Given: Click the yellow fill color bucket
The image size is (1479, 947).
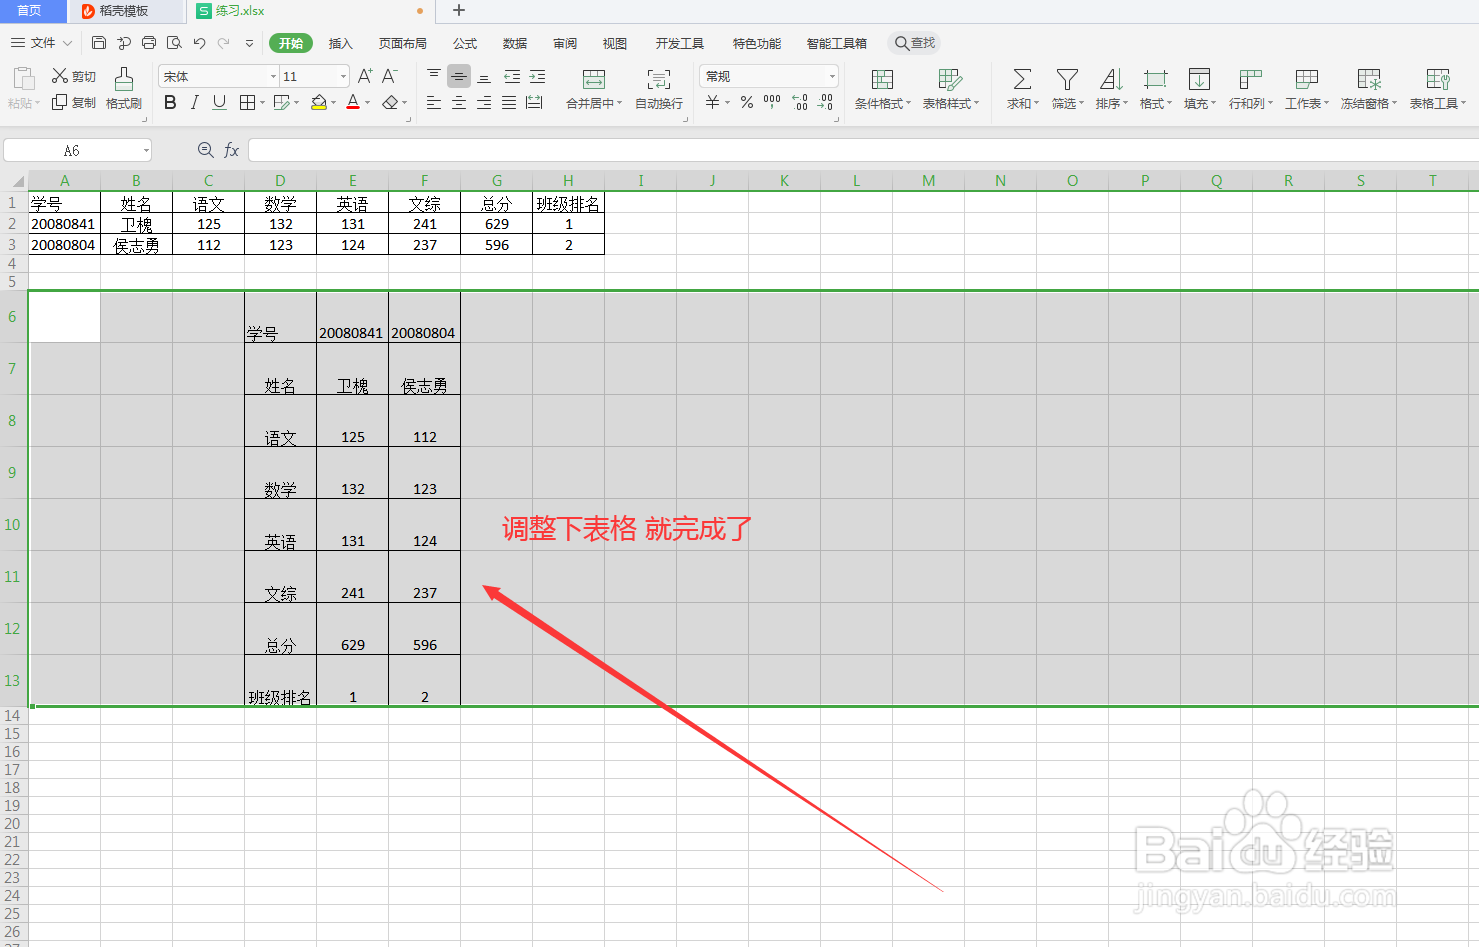Looking at the screenshot, I should pos(319,102).
